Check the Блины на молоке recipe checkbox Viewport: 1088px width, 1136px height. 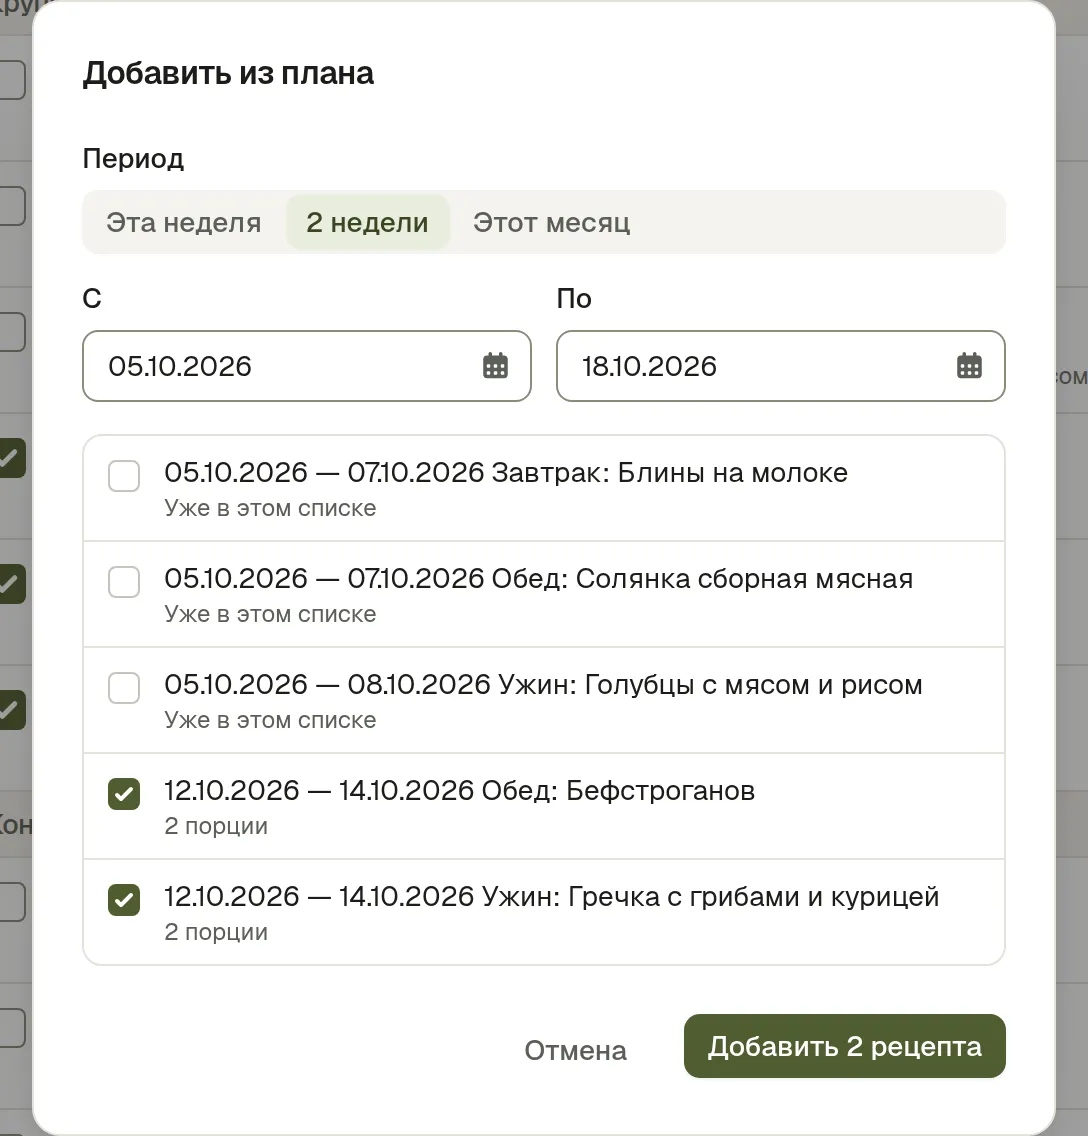[124, 476]
